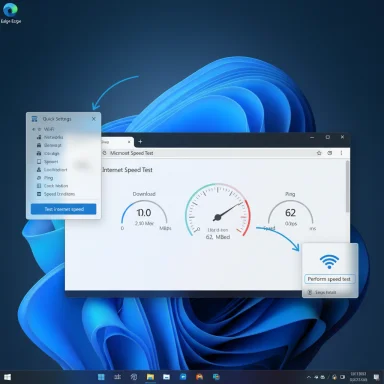
Task: Open the browser collections icon
Action: pos(330,153)
